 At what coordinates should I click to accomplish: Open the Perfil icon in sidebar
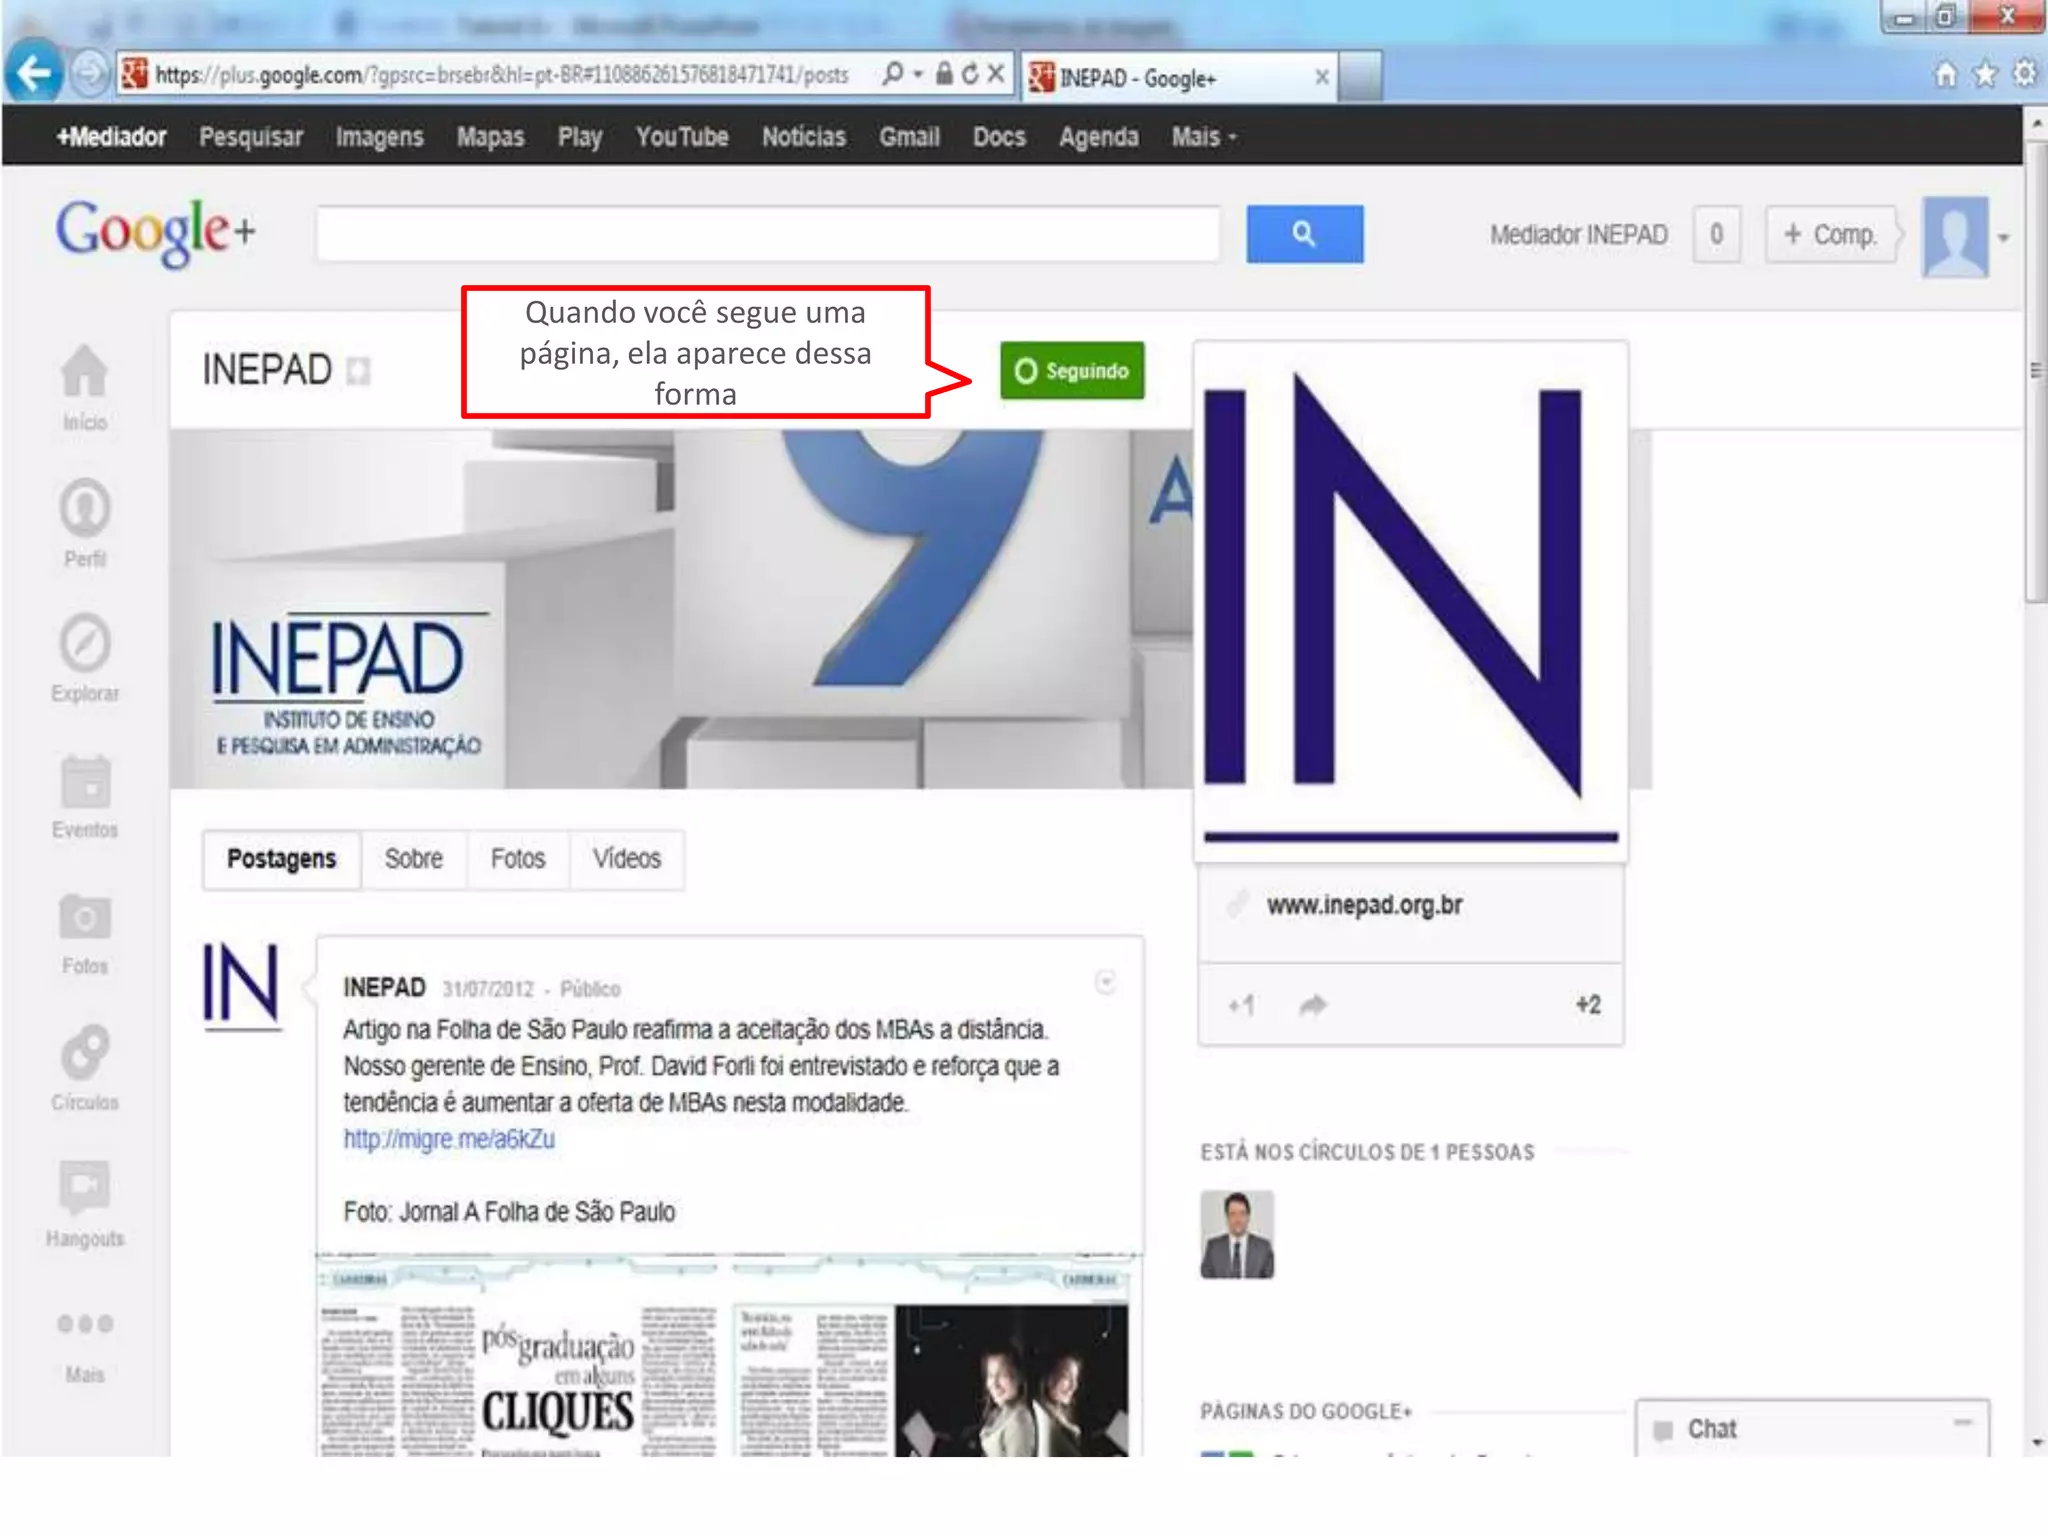[84, 509]
